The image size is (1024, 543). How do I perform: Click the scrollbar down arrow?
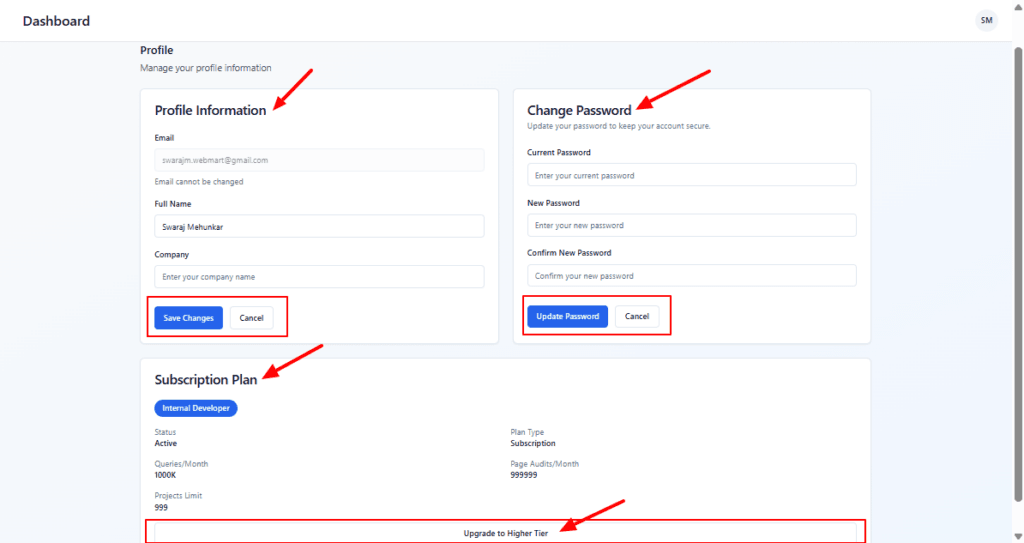(x=1017, y=536)
